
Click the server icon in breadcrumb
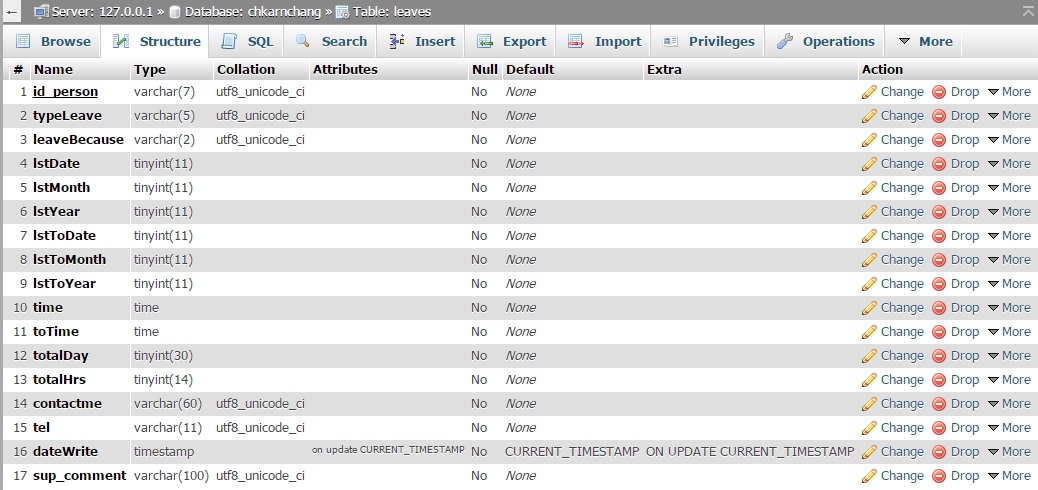pyautogui.click(x=41, y=11)
